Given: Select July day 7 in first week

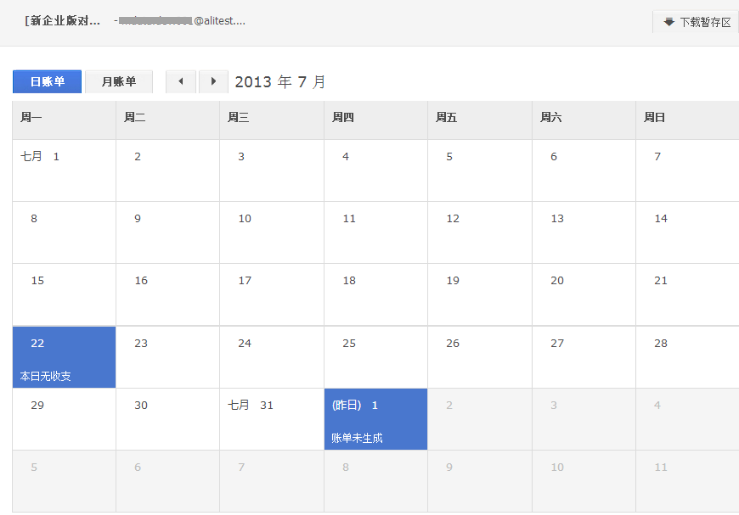Looking at the screenshot, I should 688,171.
